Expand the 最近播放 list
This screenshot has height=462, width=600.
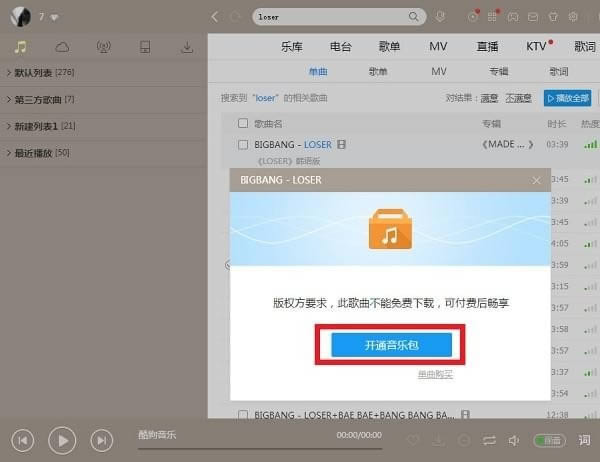(x=35, y=152)
